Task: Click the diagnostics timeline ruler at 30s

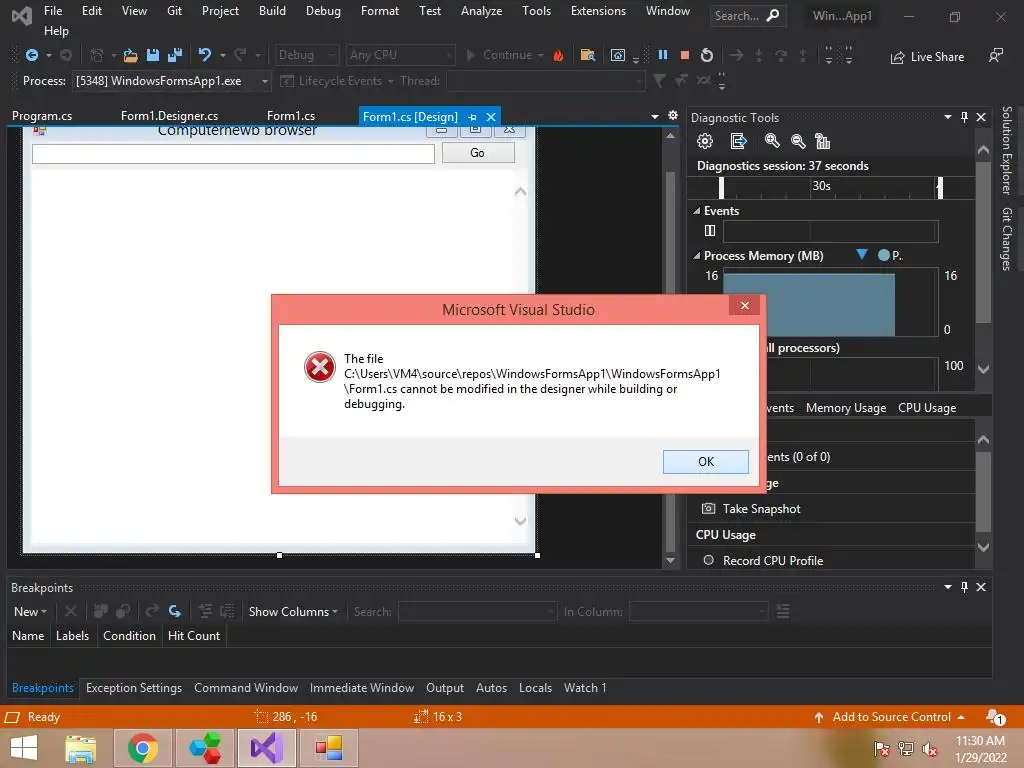Action: [x=821, y=186]
